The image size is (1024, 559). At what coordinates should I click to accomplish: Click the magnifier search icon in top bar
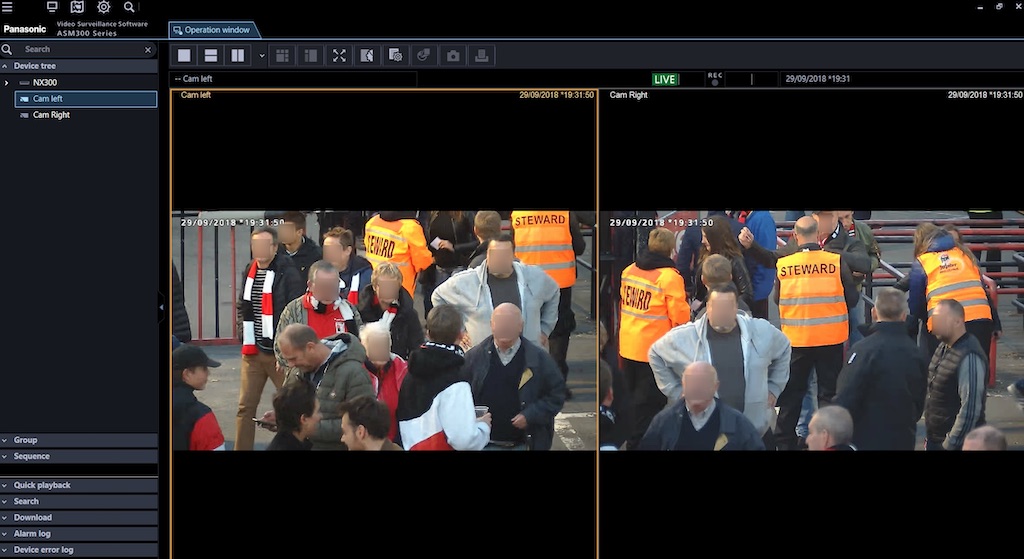click(x=129, y=7)
